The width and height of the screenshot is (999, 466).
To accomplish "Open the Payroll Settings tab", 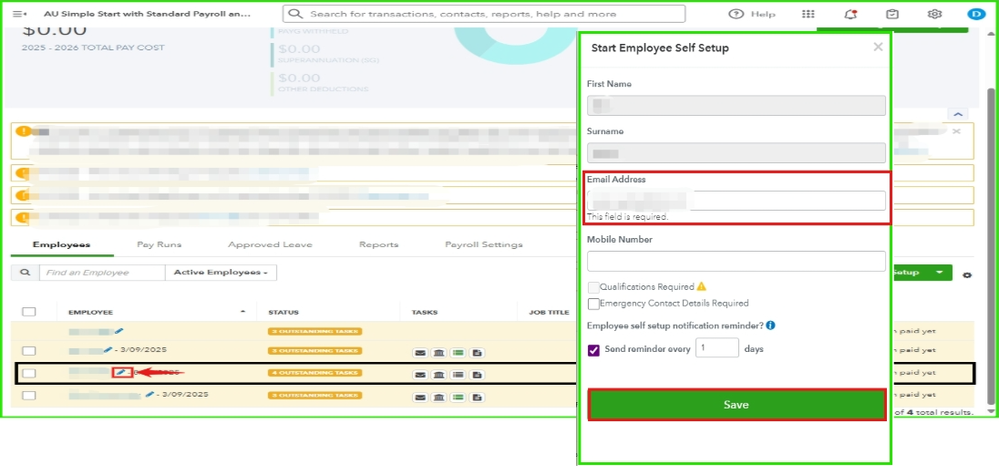I will click(x=484, y=245).
